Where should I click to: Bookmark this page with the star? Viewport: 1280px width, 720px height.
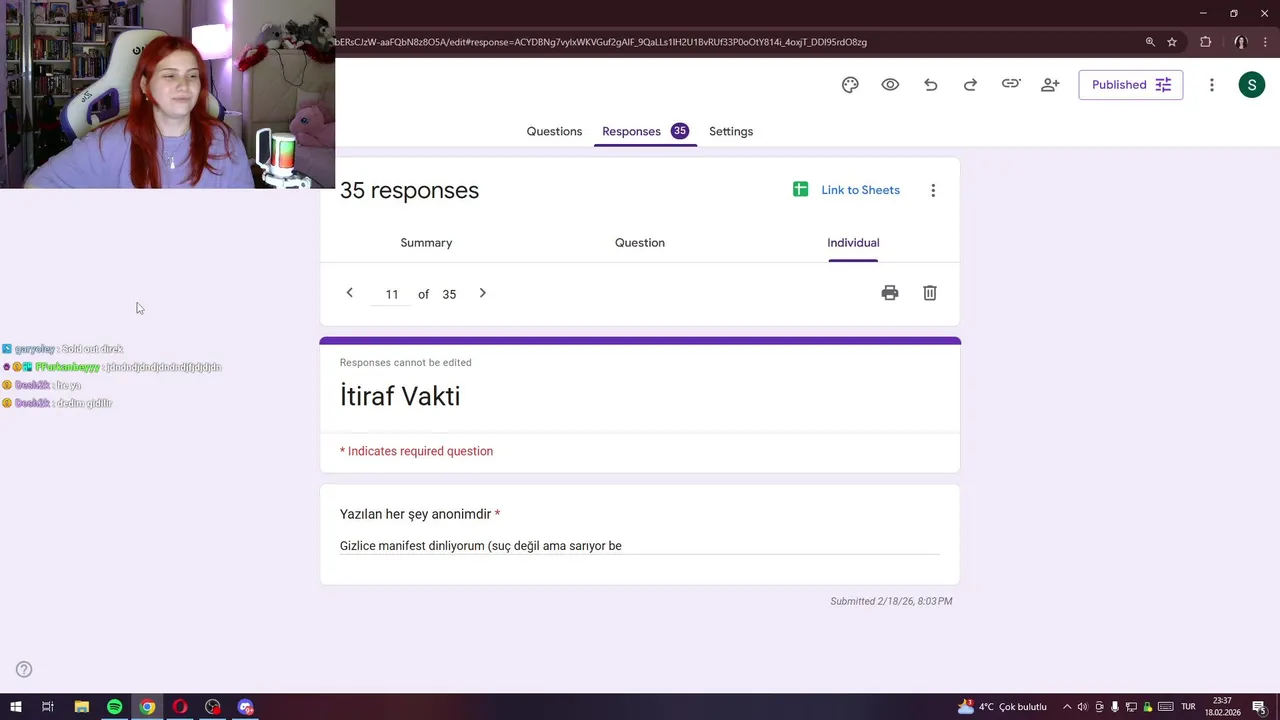1172,42
